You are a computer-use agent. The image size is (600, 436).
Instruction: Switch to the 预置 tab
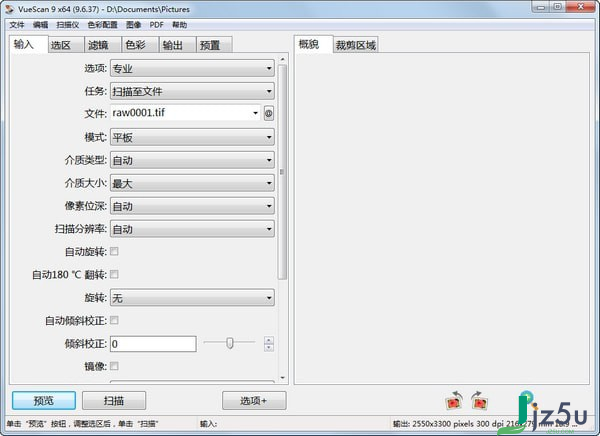click(x=214, y=45)
